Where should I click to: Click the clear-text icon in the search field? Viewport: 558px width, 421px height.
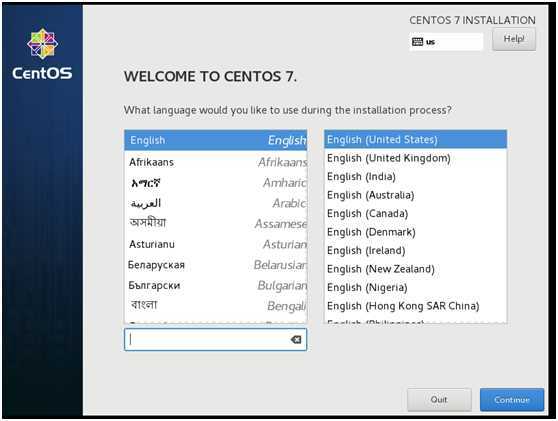click(x=296, y=340)
